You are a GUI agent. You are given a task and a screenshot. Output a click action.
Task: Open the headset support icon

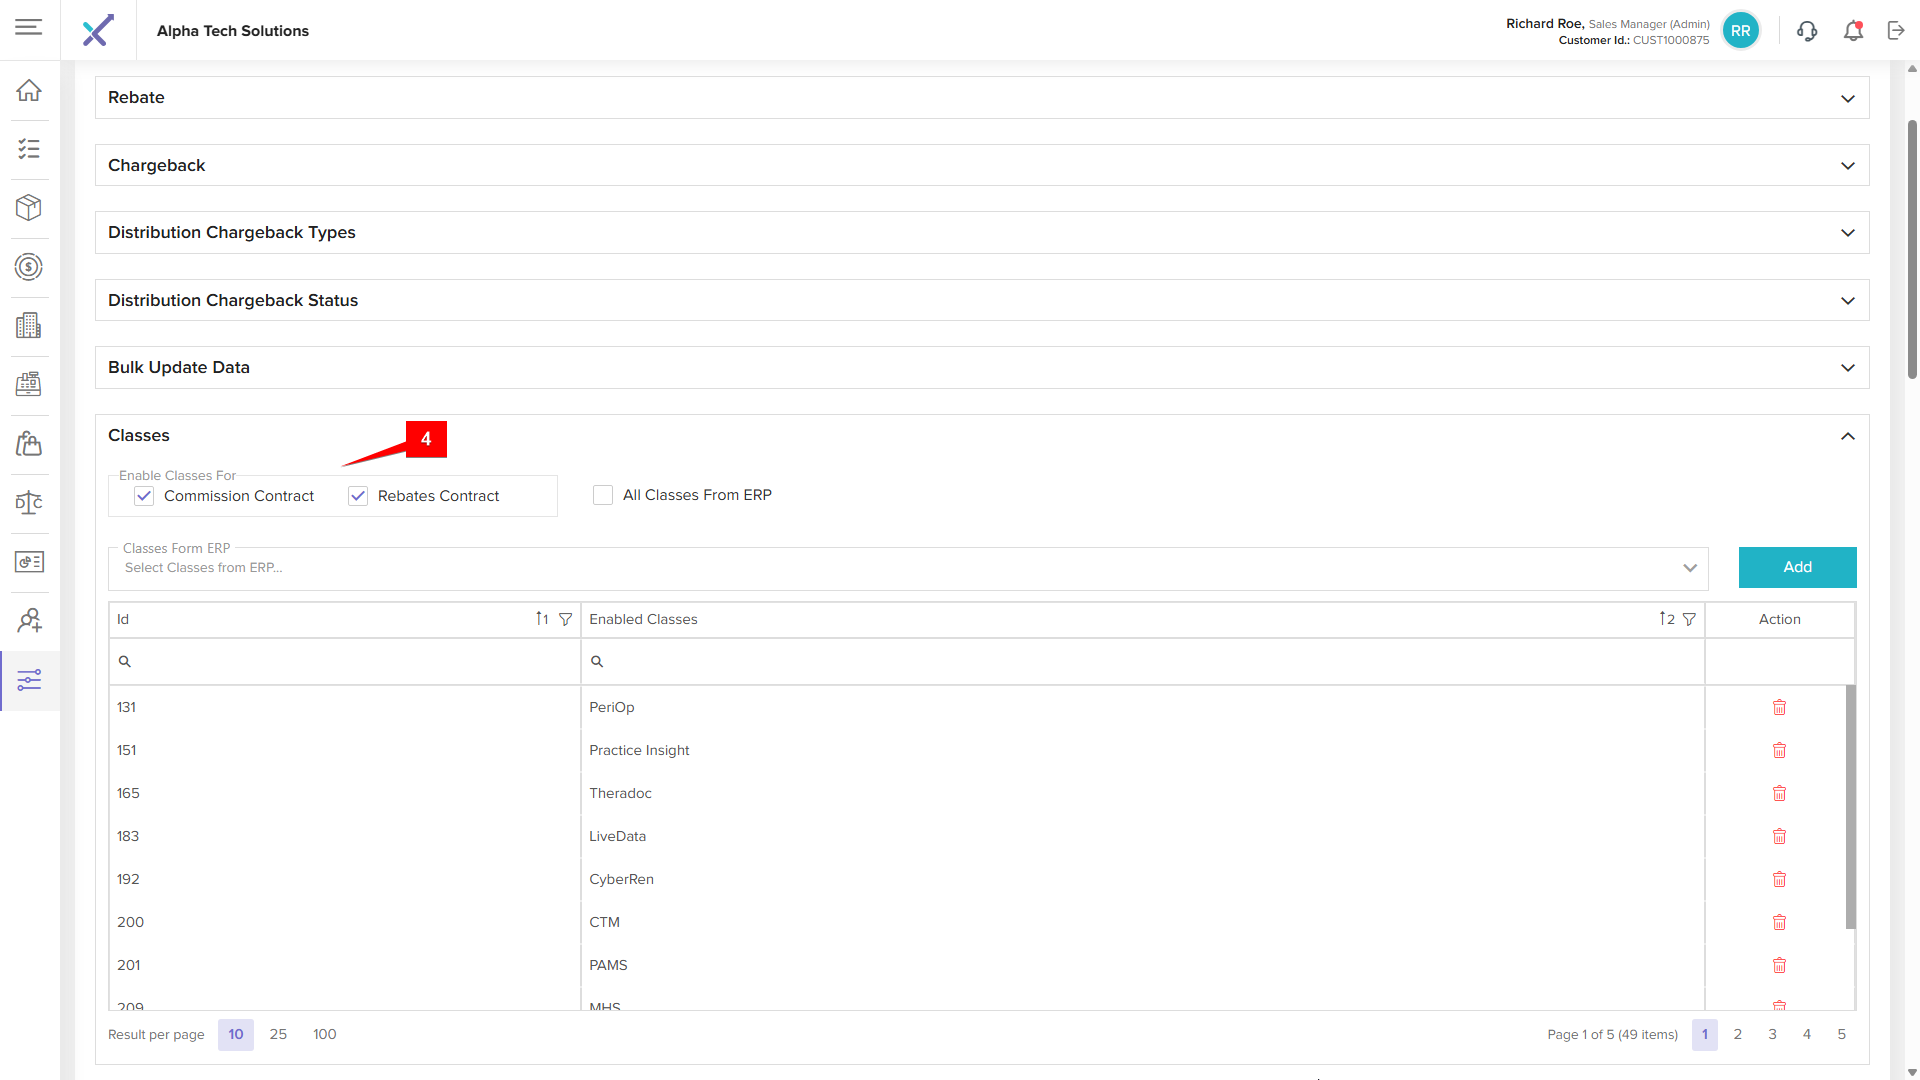pos(1806,31)
